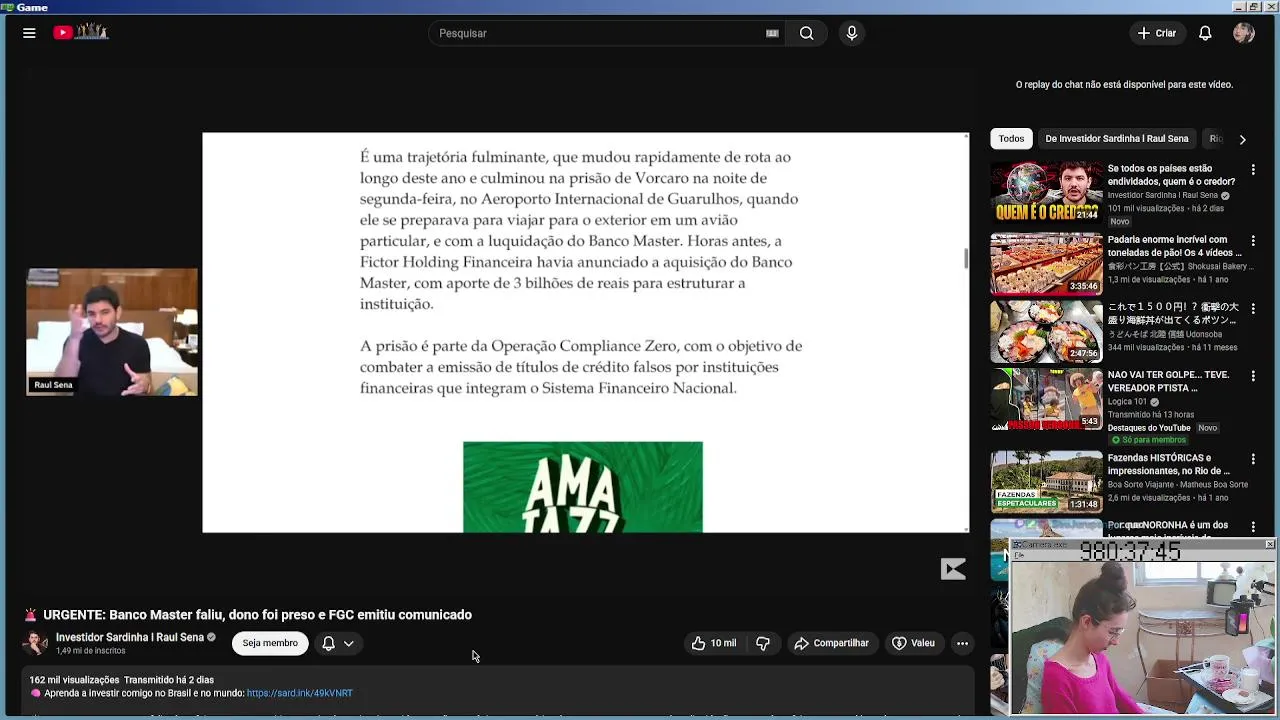Click the magnifier search button
1280x720 pixels.
(806, 33)
